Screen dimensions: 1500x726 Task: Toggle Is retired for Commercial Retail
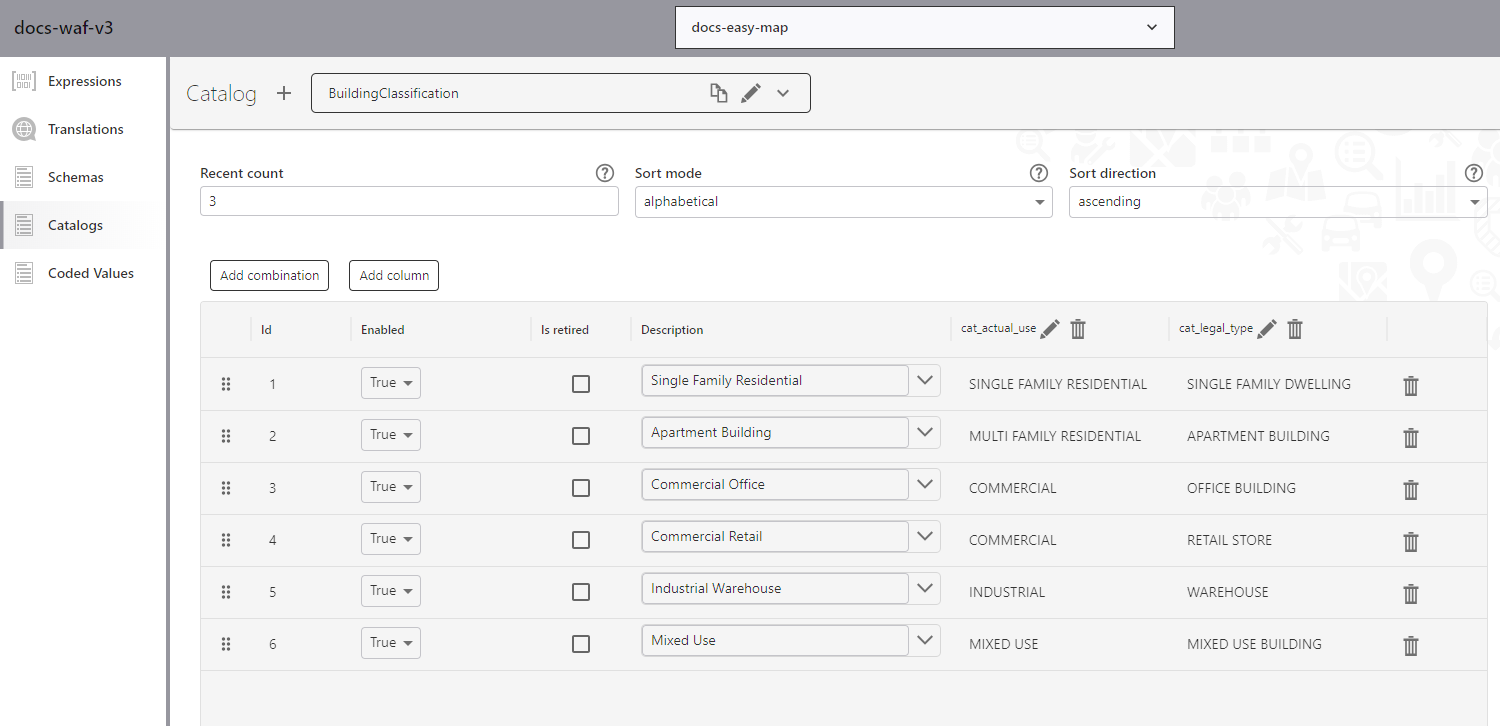(x=581, y=540)
